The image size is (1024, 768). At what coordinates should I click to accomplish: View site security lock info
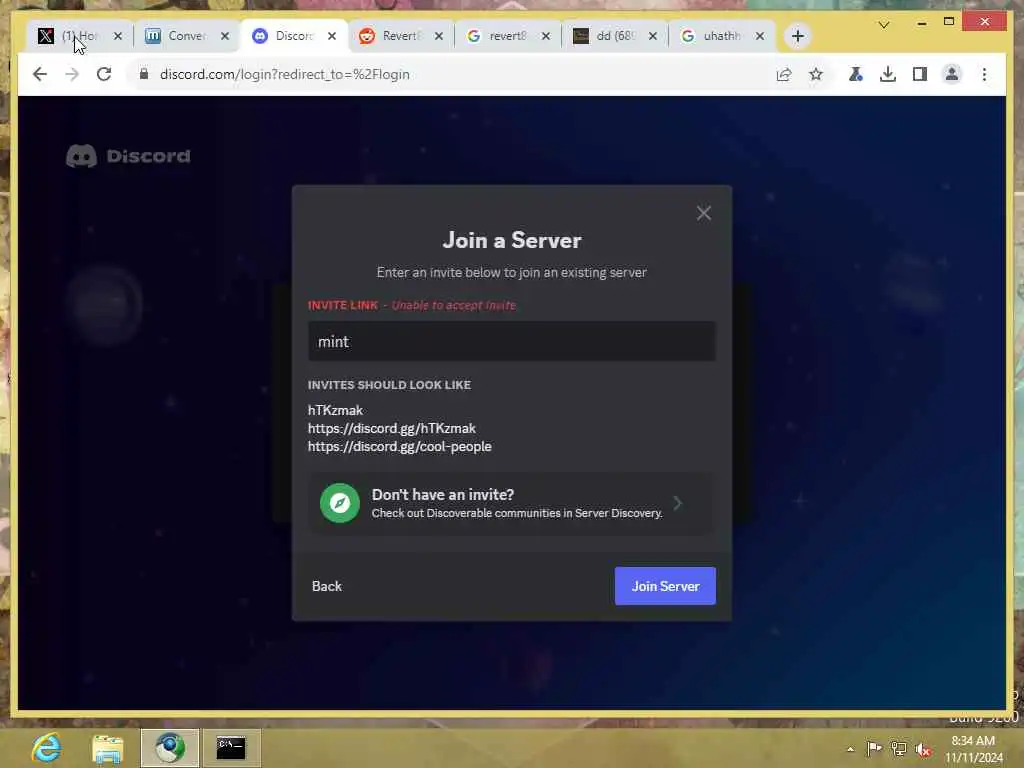[x=144, y=74]
